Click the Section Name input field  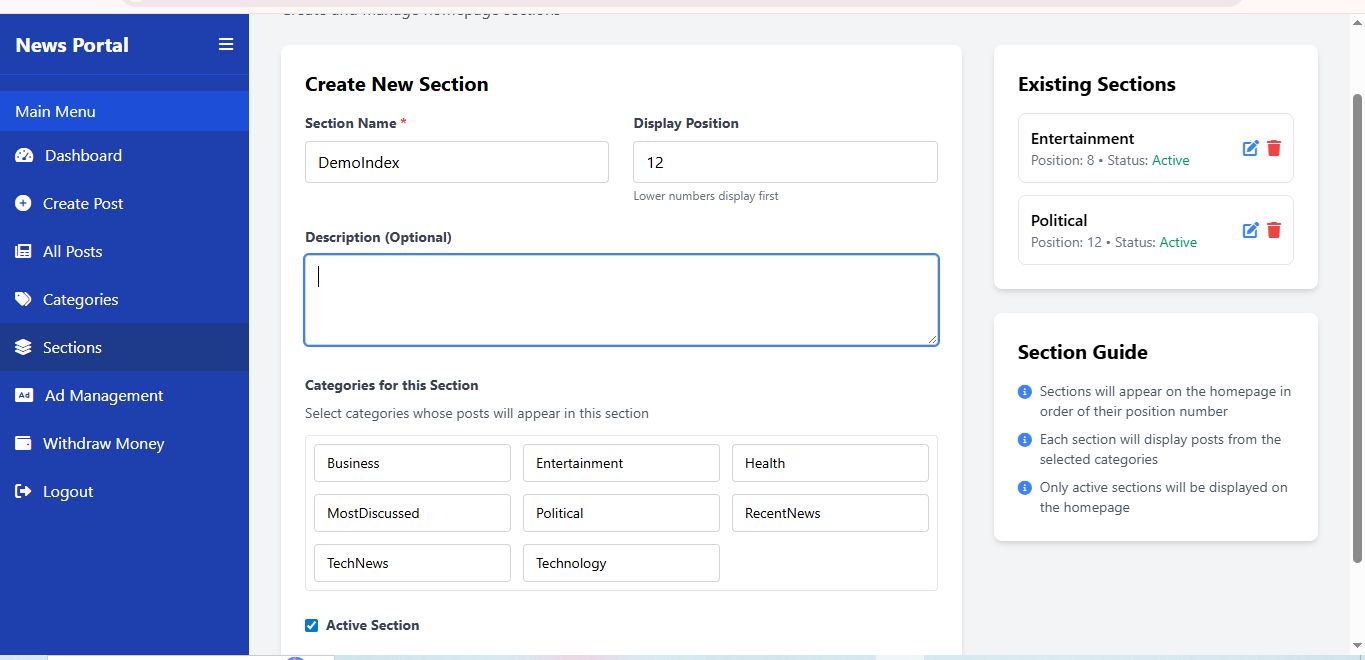[x=456, y=162]
